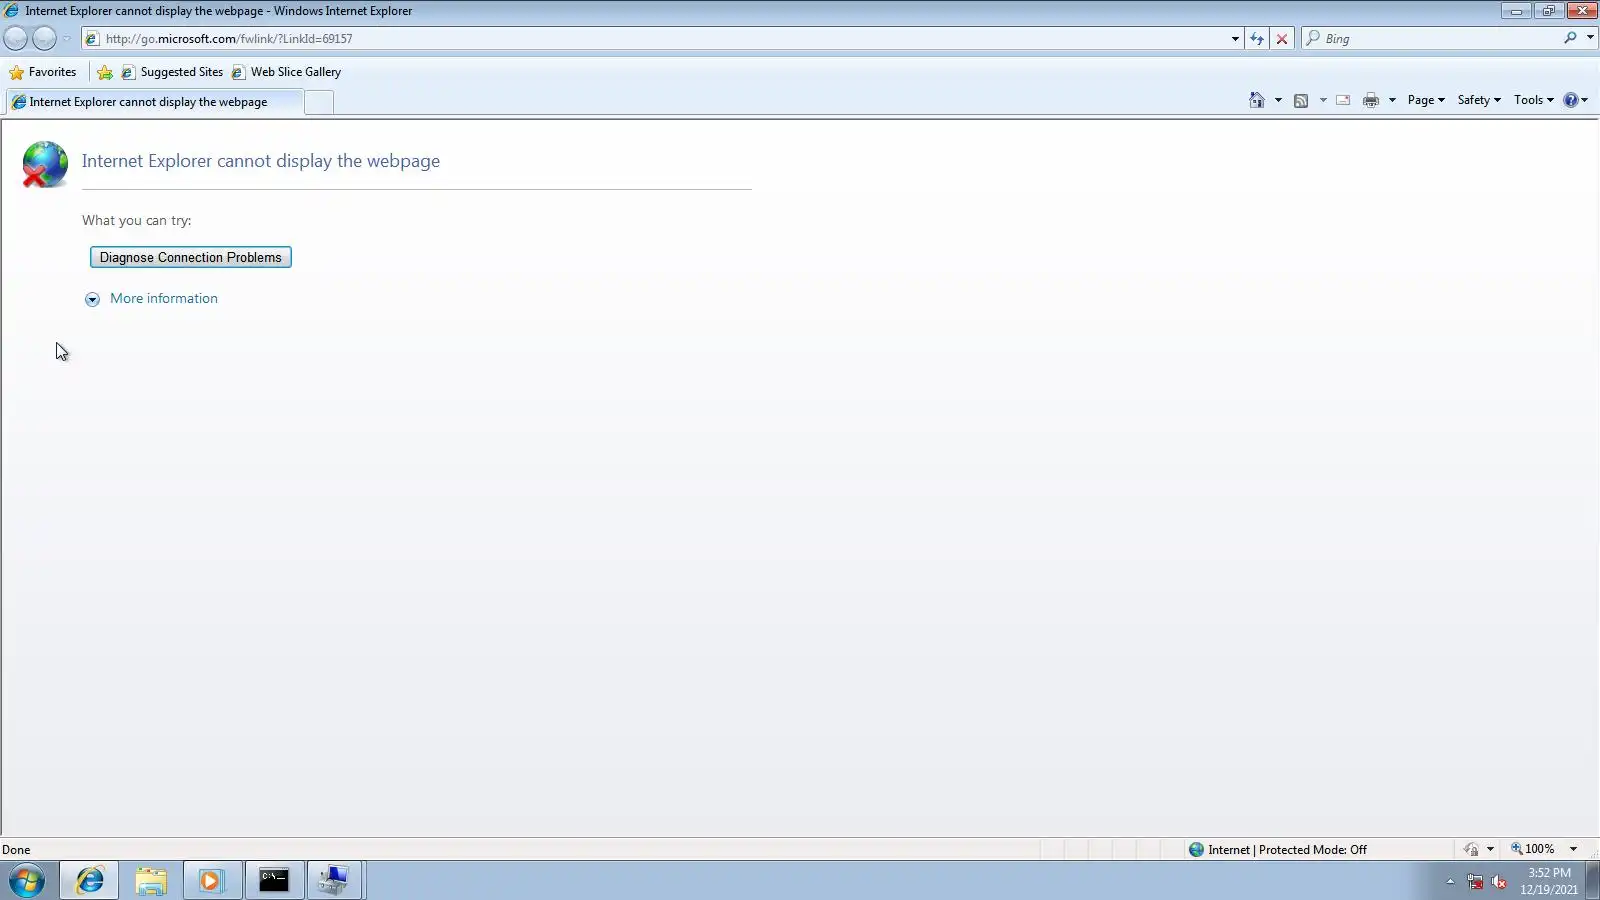Open Windows Explorer folder in the taskbar
The image size is (1600, 900).
(x=151, y=881)
